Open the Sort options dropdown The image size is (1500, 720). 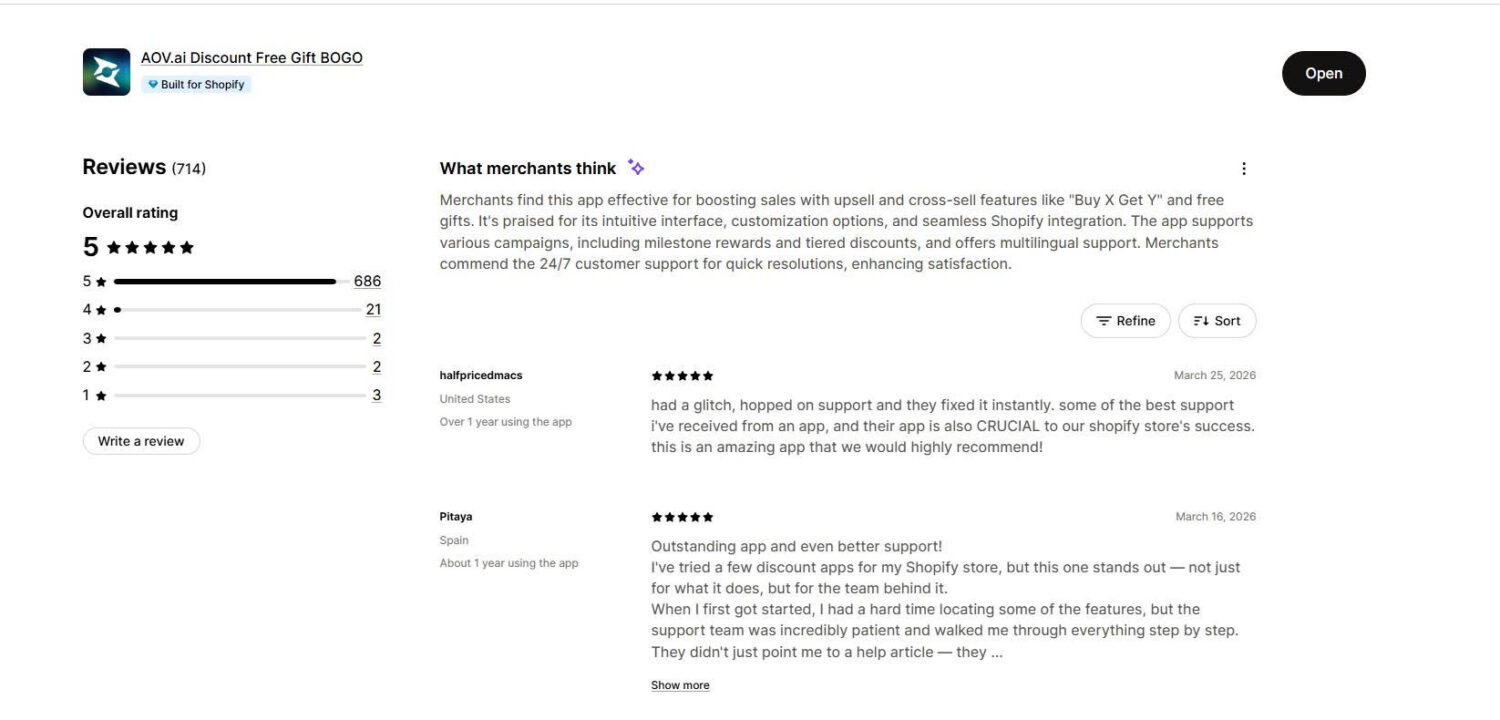[x=1217, y=320]
